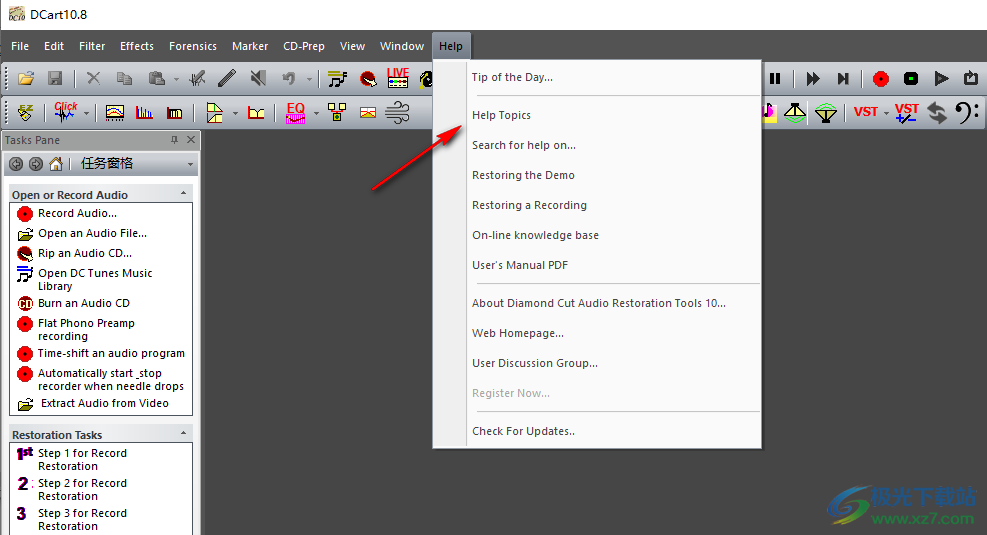Viewport: 987px width, 535px height.
Task: Click Extract Audio from Video link
Action: click(104, 403)
